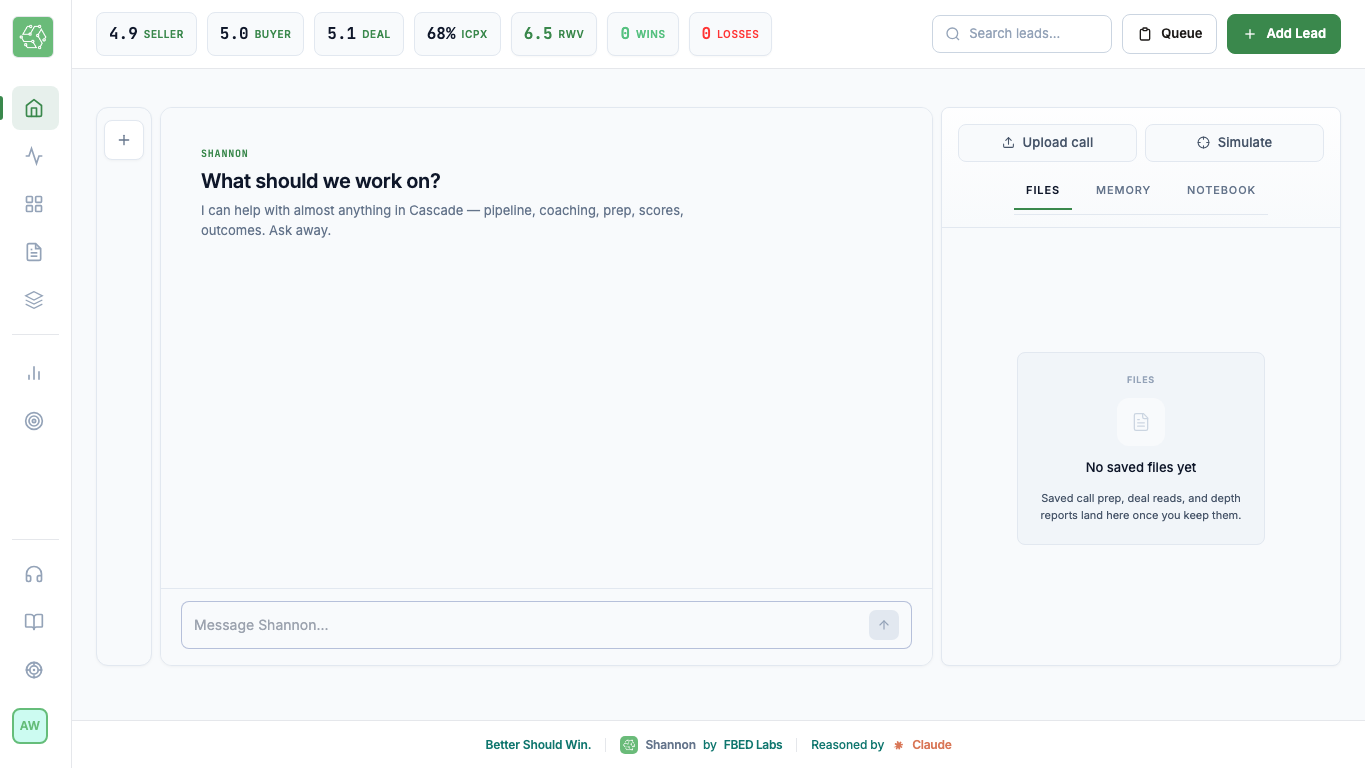Click the 68% ICPX chip

(x=457, y=34)
